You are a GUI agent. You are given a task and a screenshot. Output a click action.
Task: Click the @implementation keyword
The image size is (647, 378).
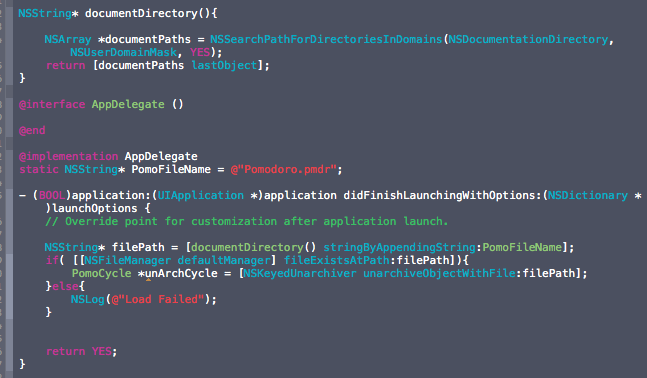68,156
